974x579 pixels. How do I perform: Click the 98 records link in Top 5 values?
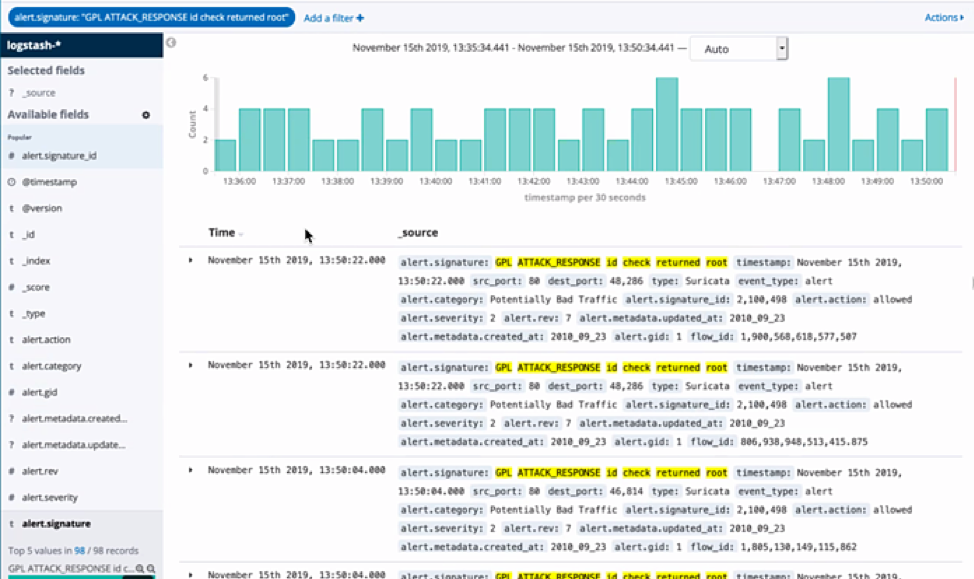(x=80, y=550)
